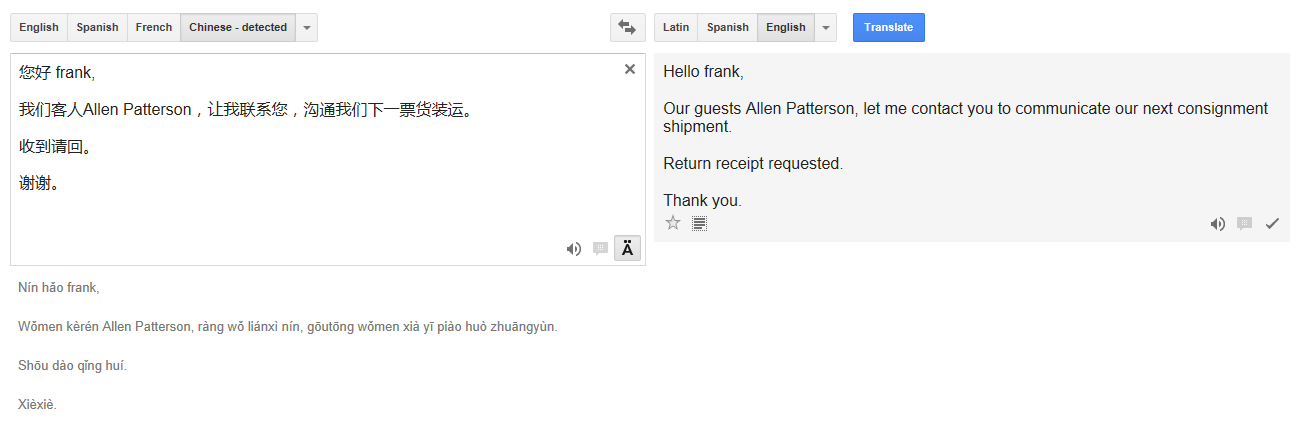This screenshot has width=1304, height=433.
Task: Click the checkmark to rate translation
Action: tap(1272, 224)
